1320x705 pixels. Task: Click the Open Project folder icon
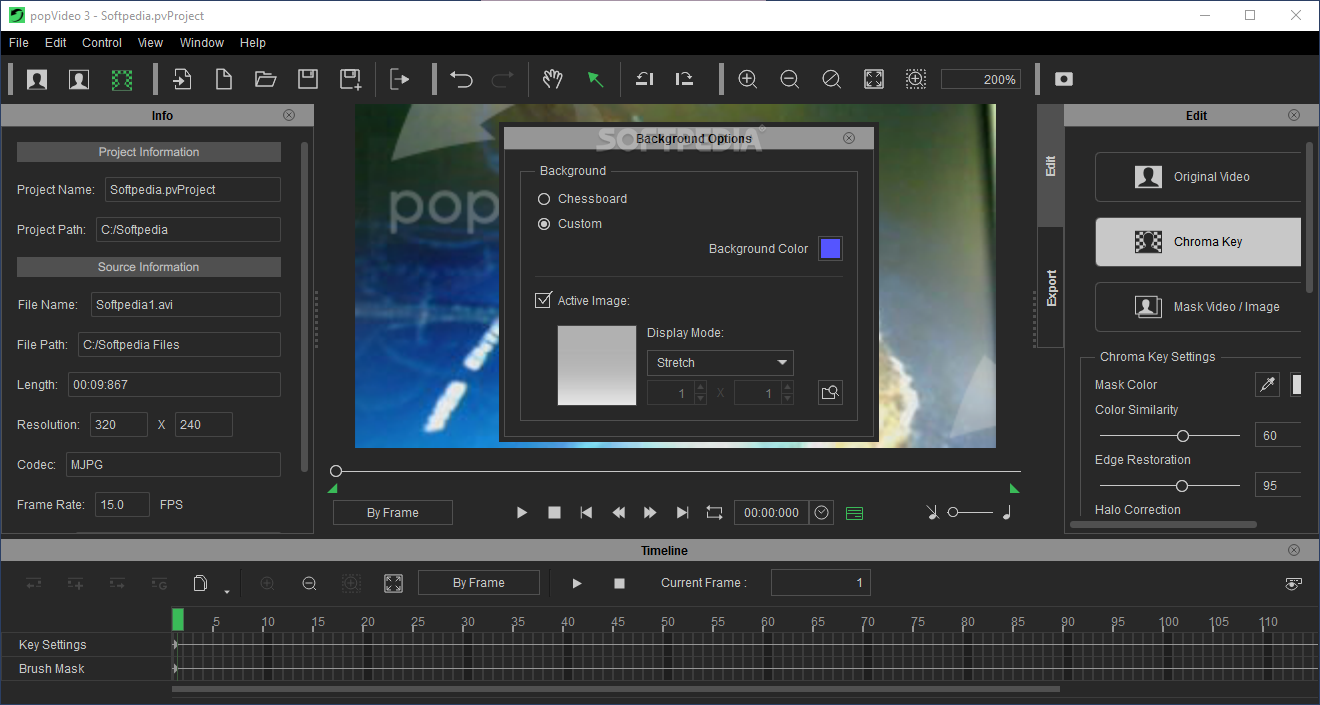point(265,79)
